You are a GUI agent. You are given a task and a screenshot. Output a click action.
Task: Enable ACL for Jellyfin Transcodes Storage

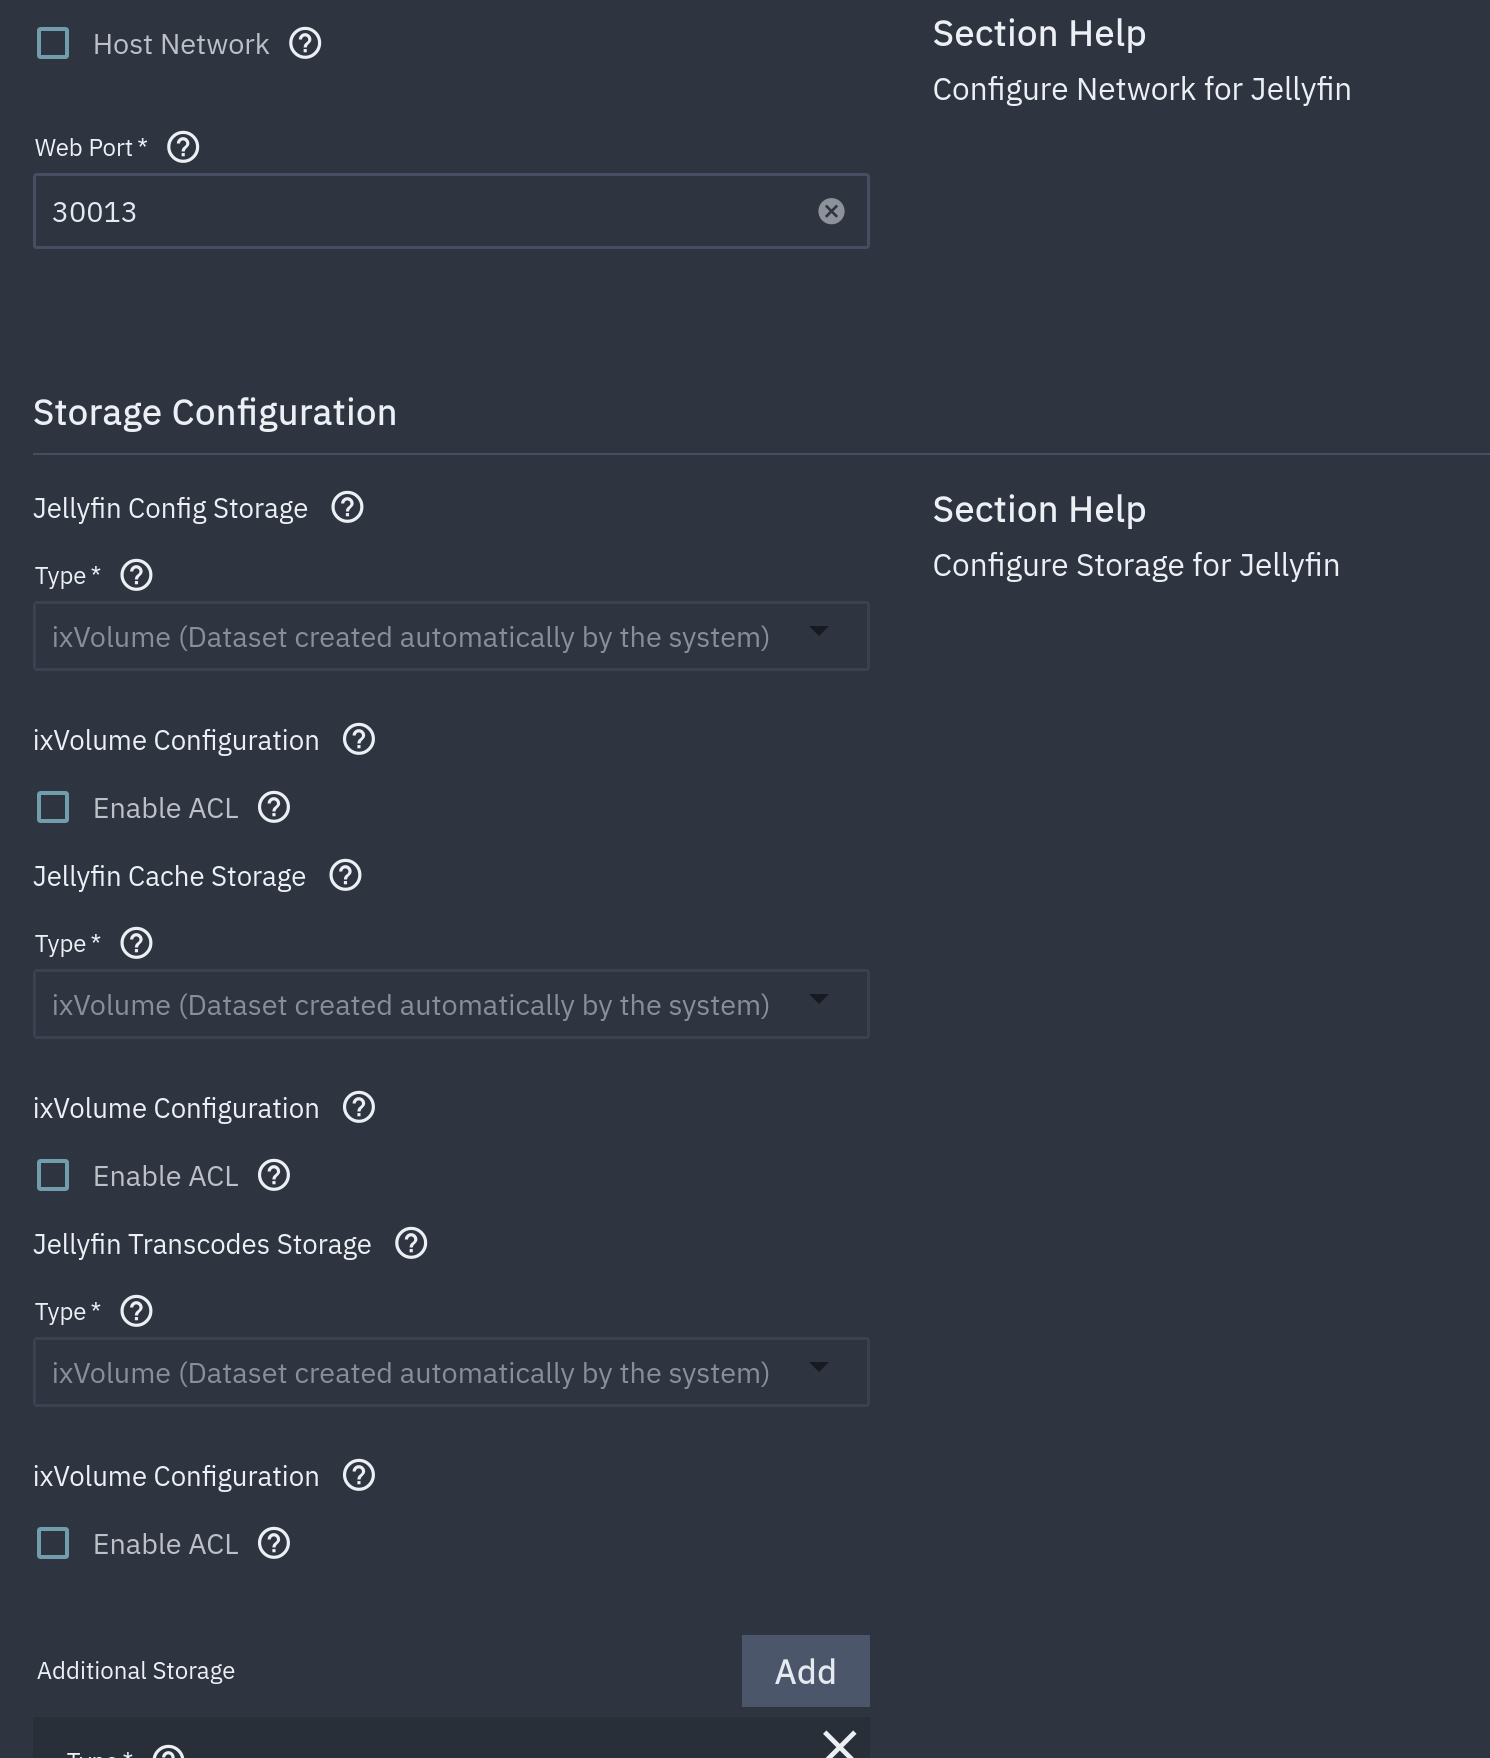point(53,1543)
